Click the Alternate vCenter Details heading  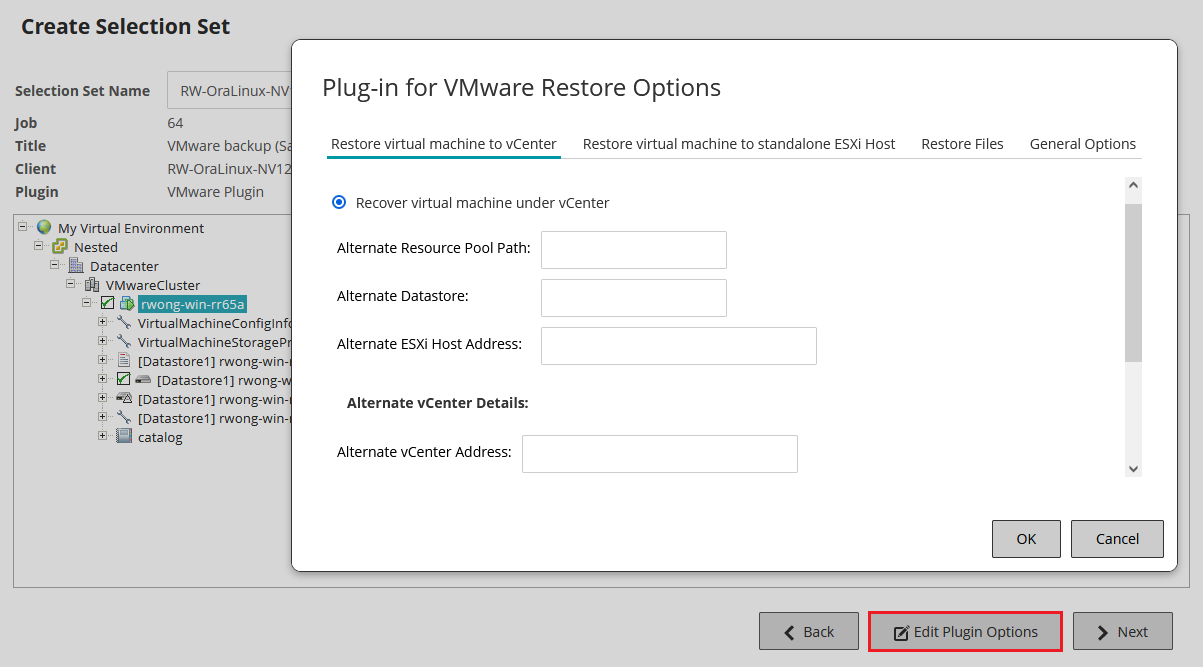437,403
